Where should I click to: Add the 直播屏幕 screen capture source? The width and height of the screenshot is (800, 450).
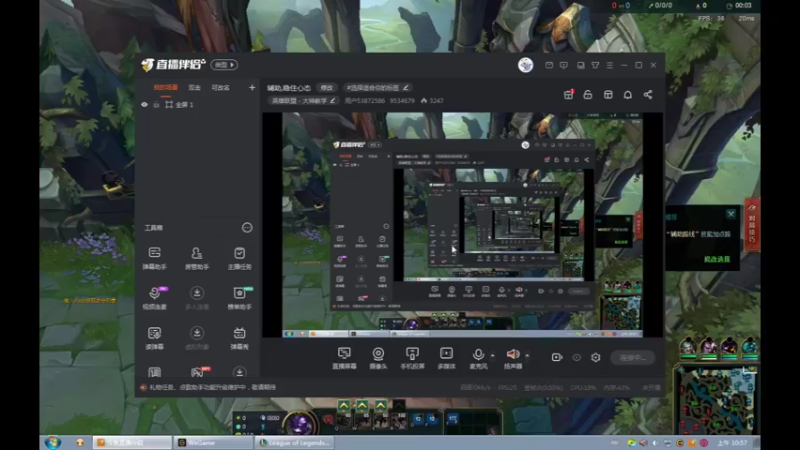(344, 358)
